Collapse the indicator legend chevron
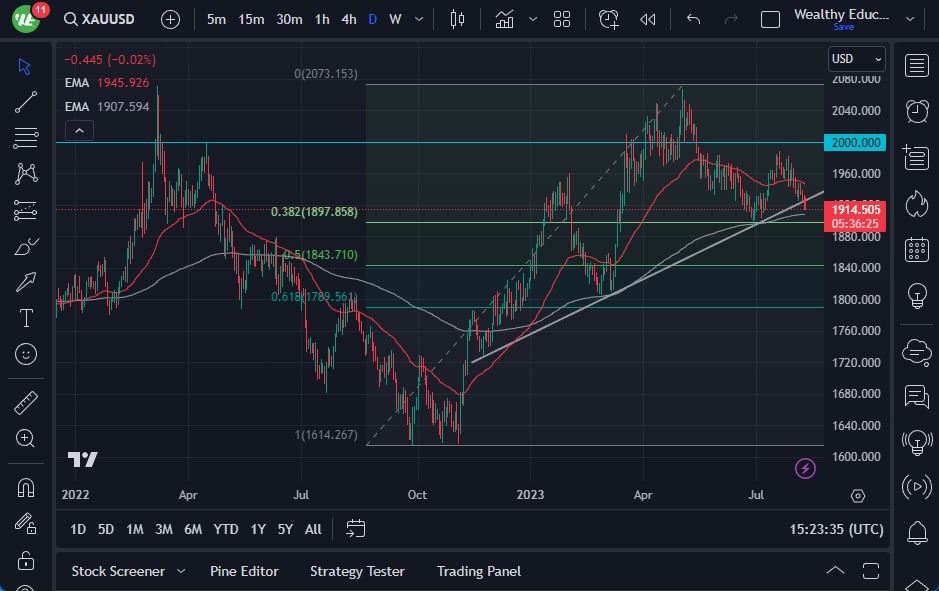The image size is (939, 591). point(79,130)
